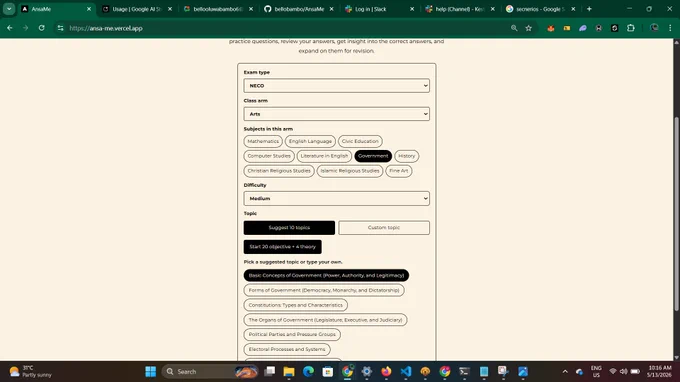Image resolution: width=680 pixels, height=382 pixels.
Task: Open Terminal from the taskbar
Action: pos(464,372)
